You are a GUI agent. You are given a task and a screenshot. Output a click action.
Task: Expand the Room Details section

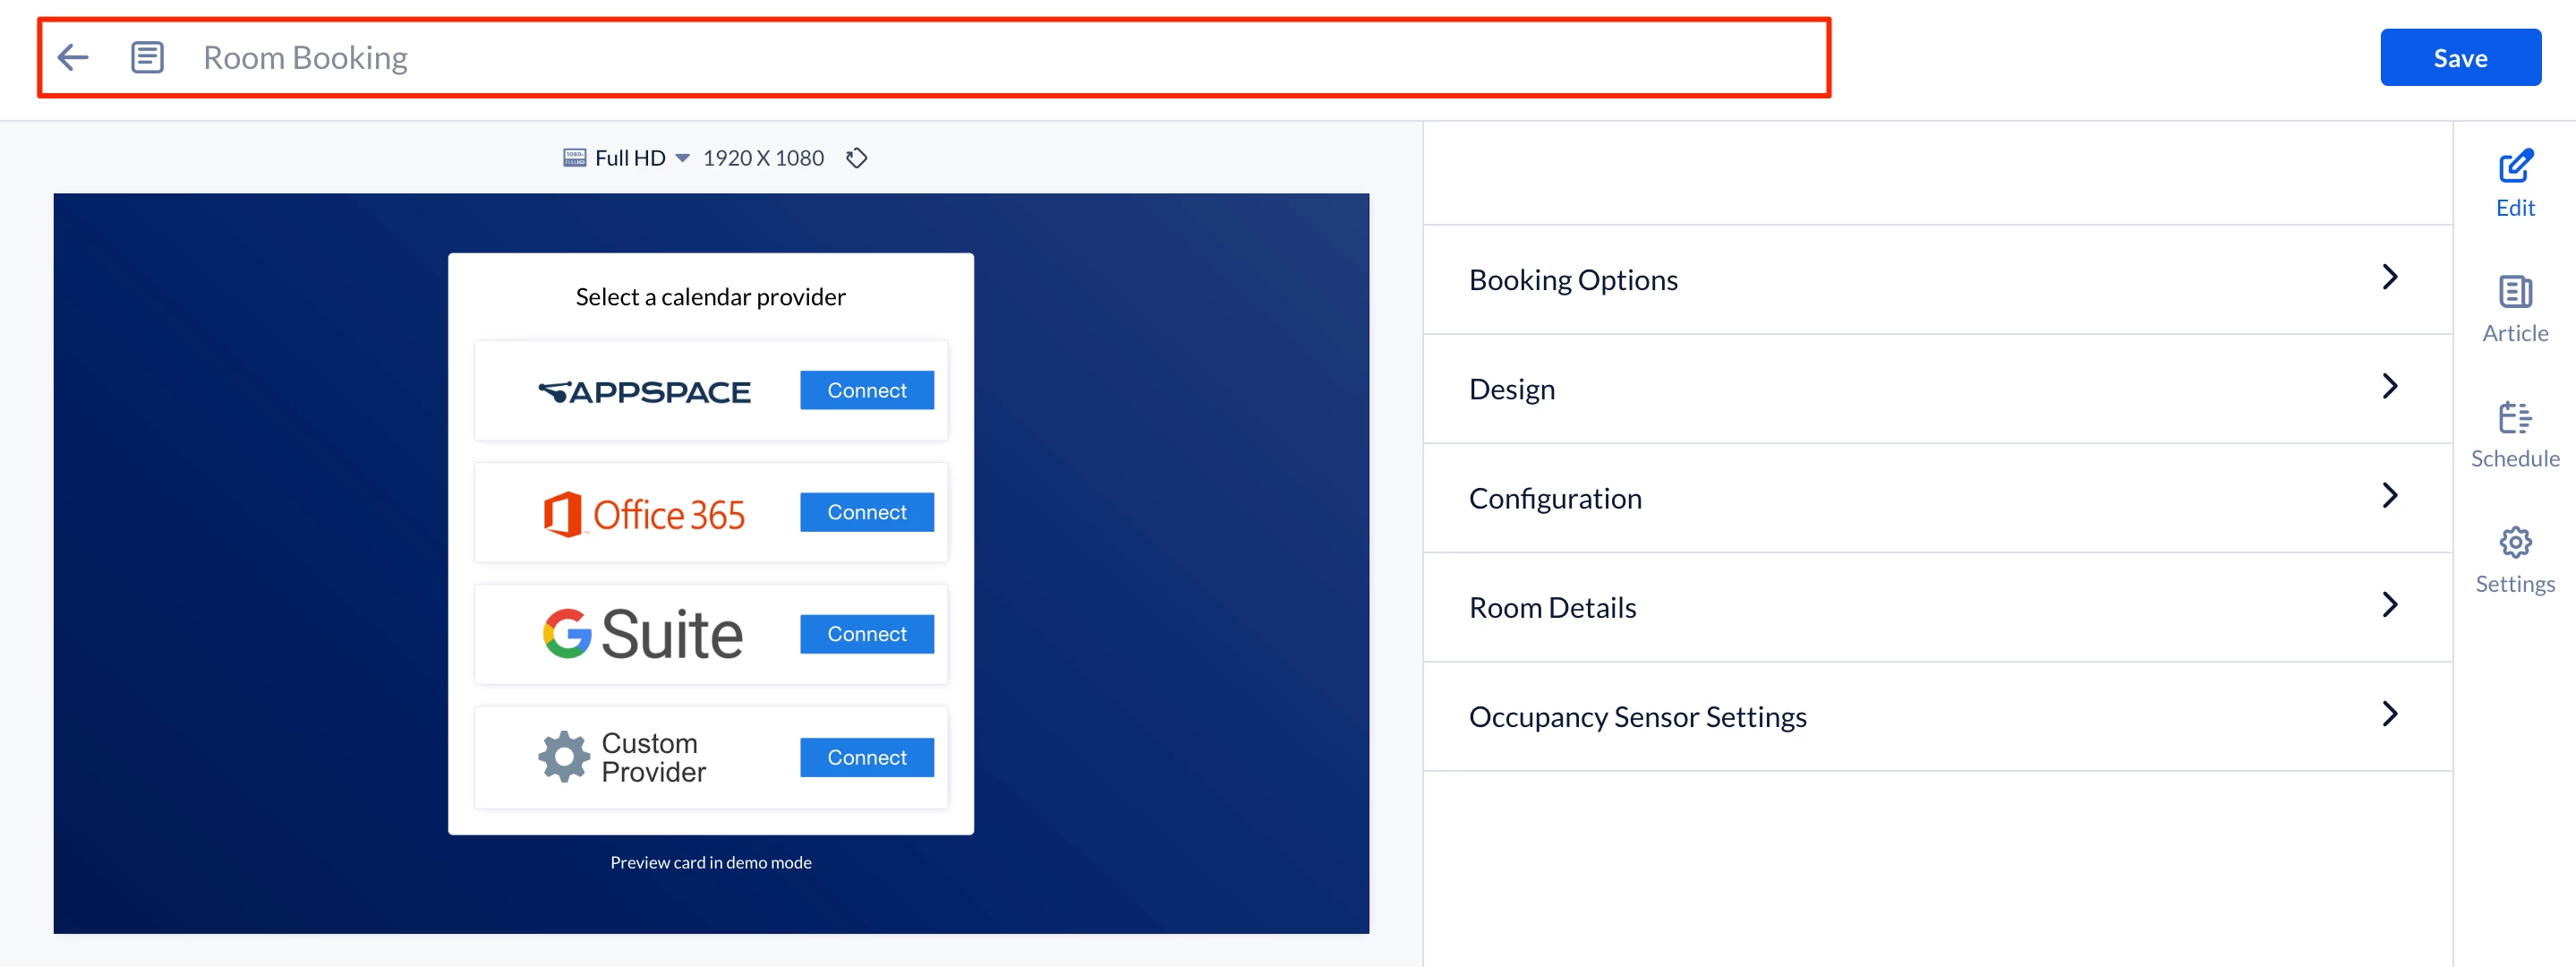[1936, 607]
